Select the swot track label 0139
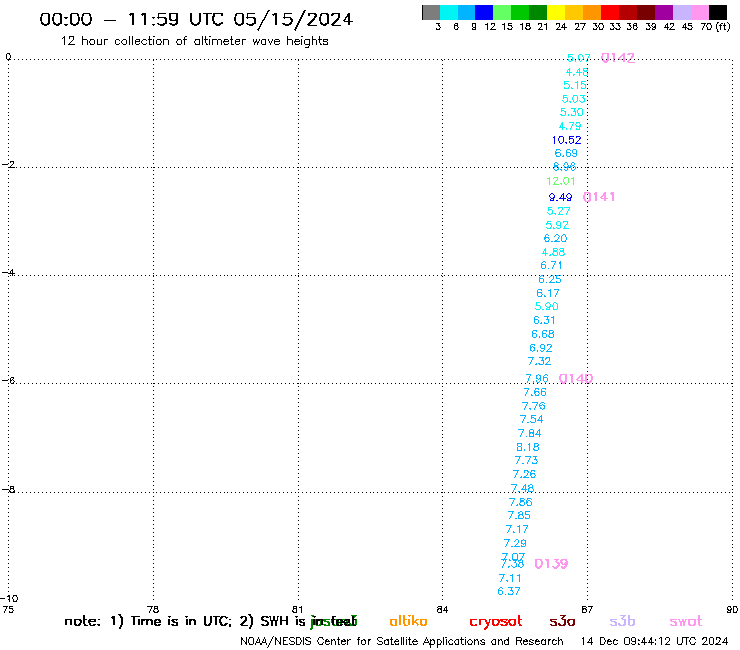This screenshot has height=650, width=740. click(551, 564)
